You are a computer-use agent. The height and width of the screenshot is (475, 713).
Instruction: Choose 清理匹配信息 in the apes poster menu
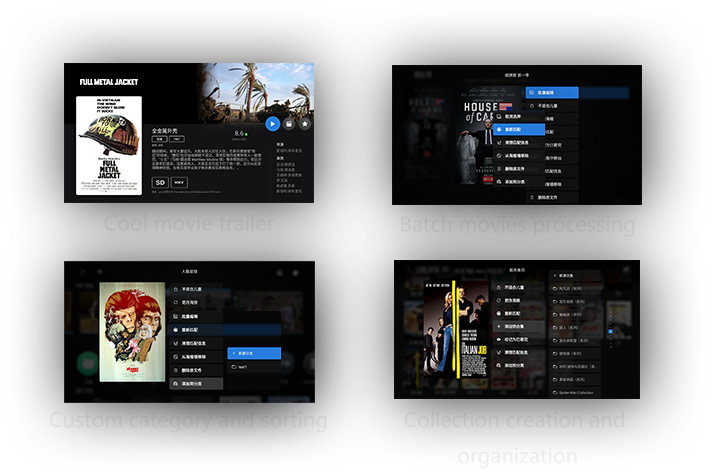click(196, 343)
